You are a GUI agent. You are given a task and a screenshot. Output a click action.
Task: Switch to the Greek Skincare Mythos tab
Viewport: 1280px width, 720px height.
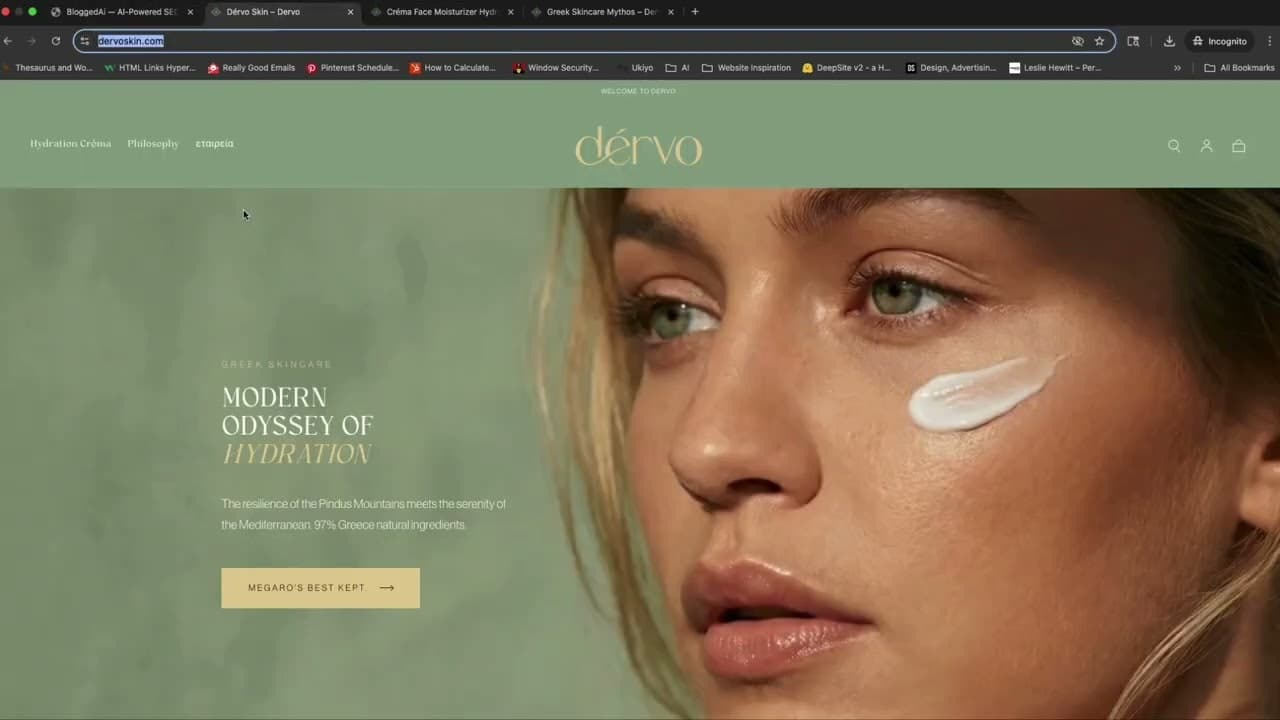[600, 11]
